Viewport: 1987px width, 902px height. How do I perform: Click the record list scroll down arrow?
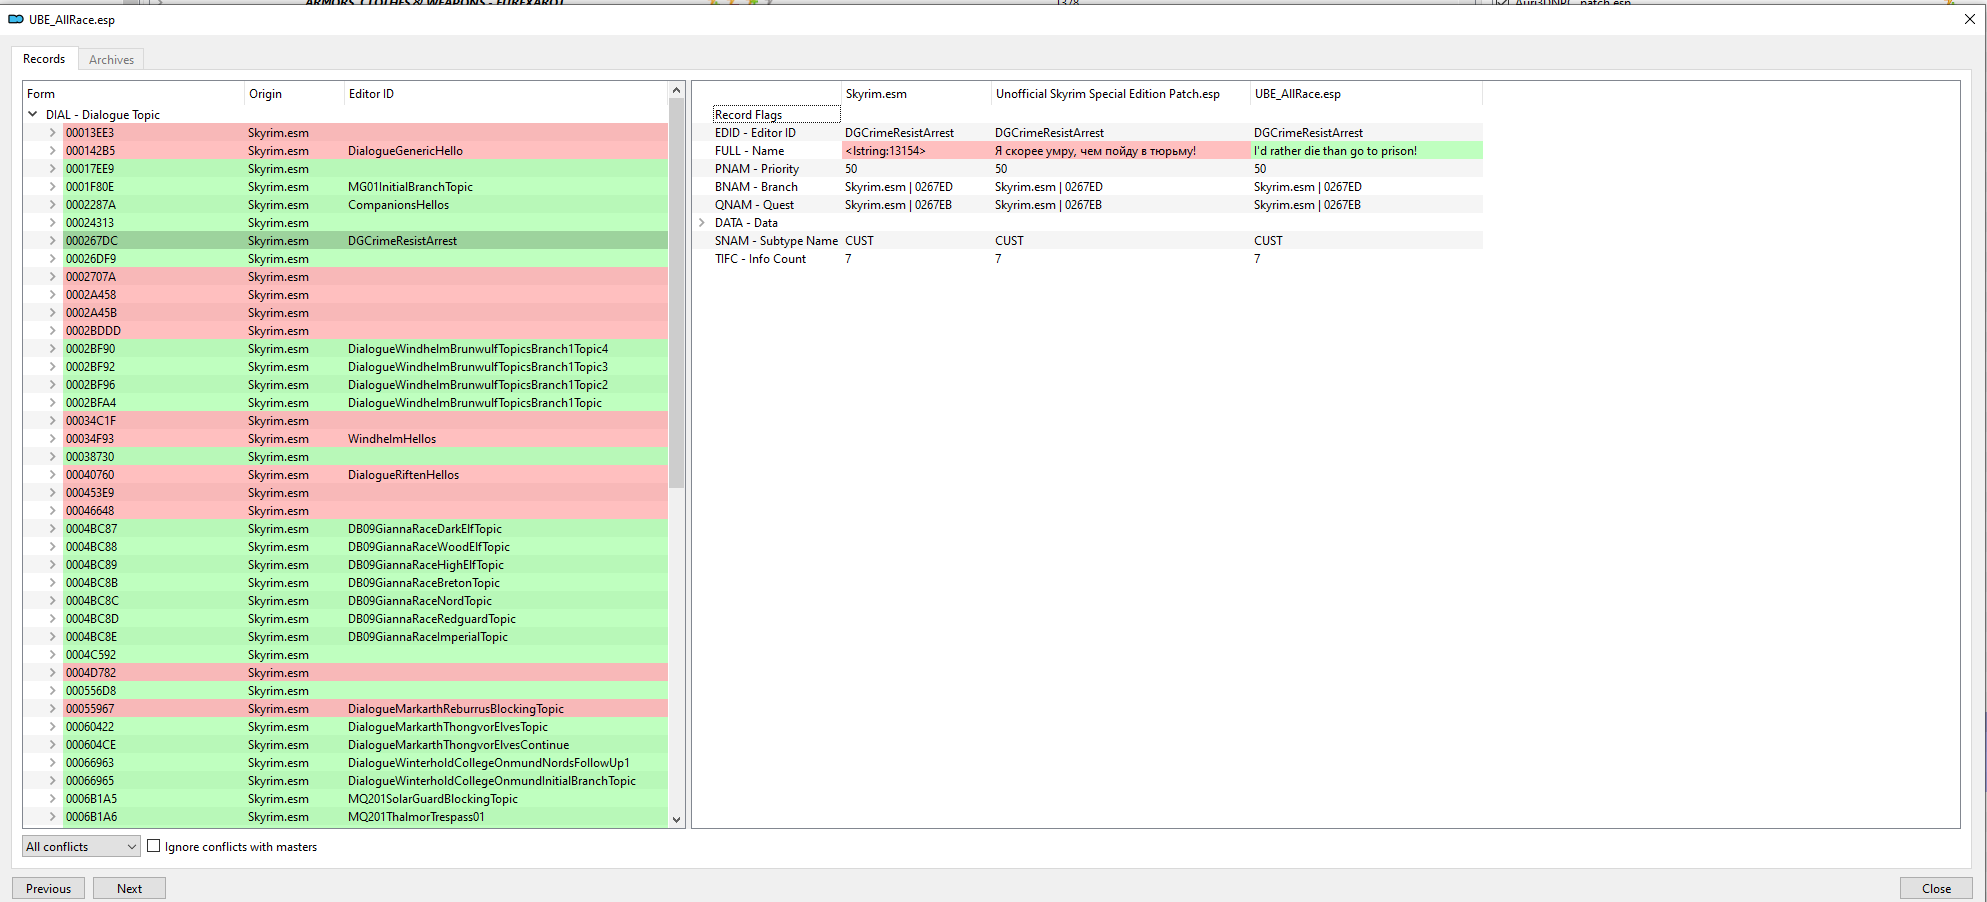676,819
